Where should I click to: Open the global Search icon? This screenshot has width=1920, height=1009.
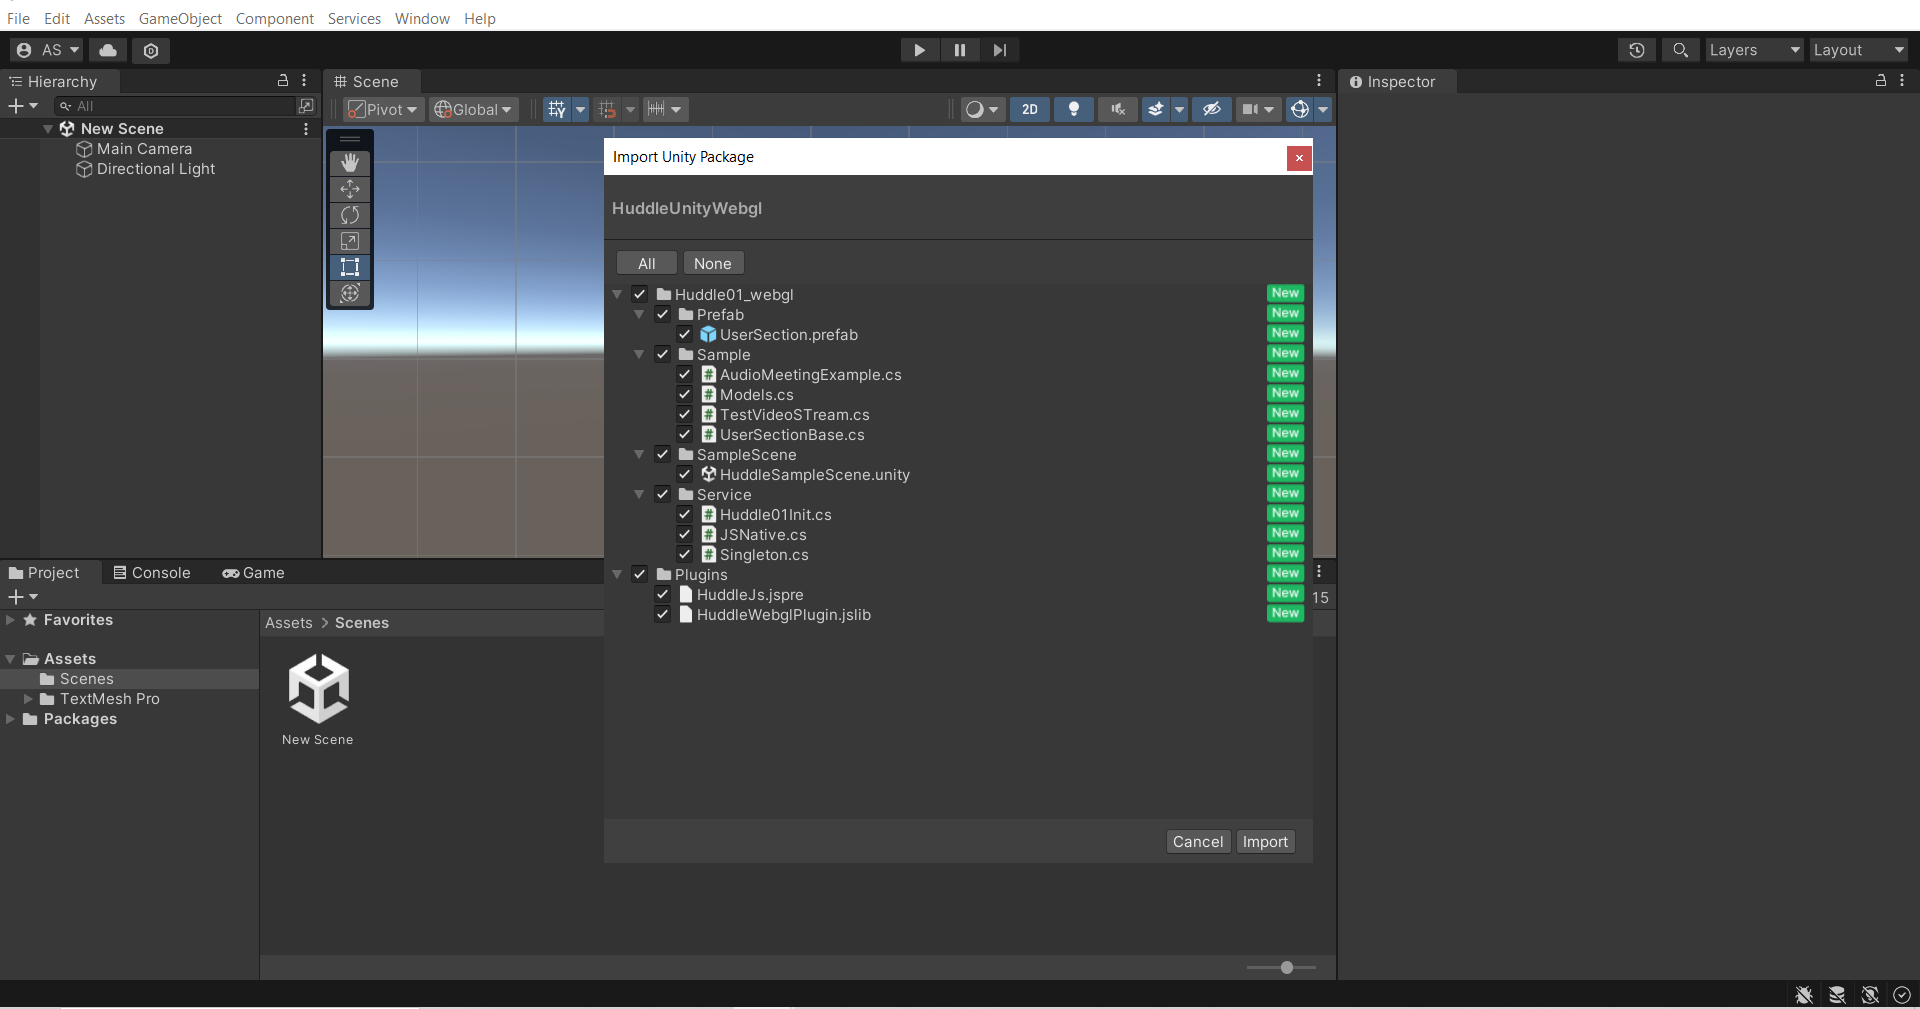tap(1681, 50)
